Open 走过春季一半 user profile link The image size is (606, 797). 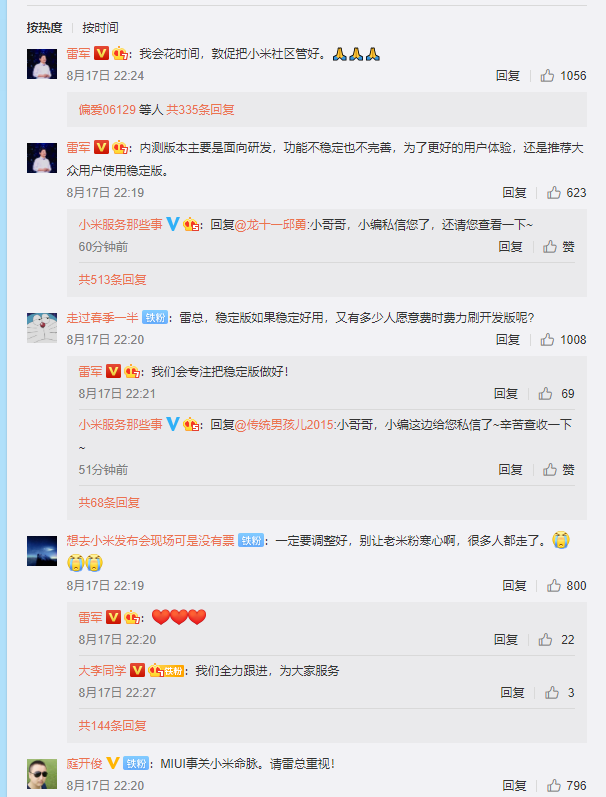click(102, 318)
